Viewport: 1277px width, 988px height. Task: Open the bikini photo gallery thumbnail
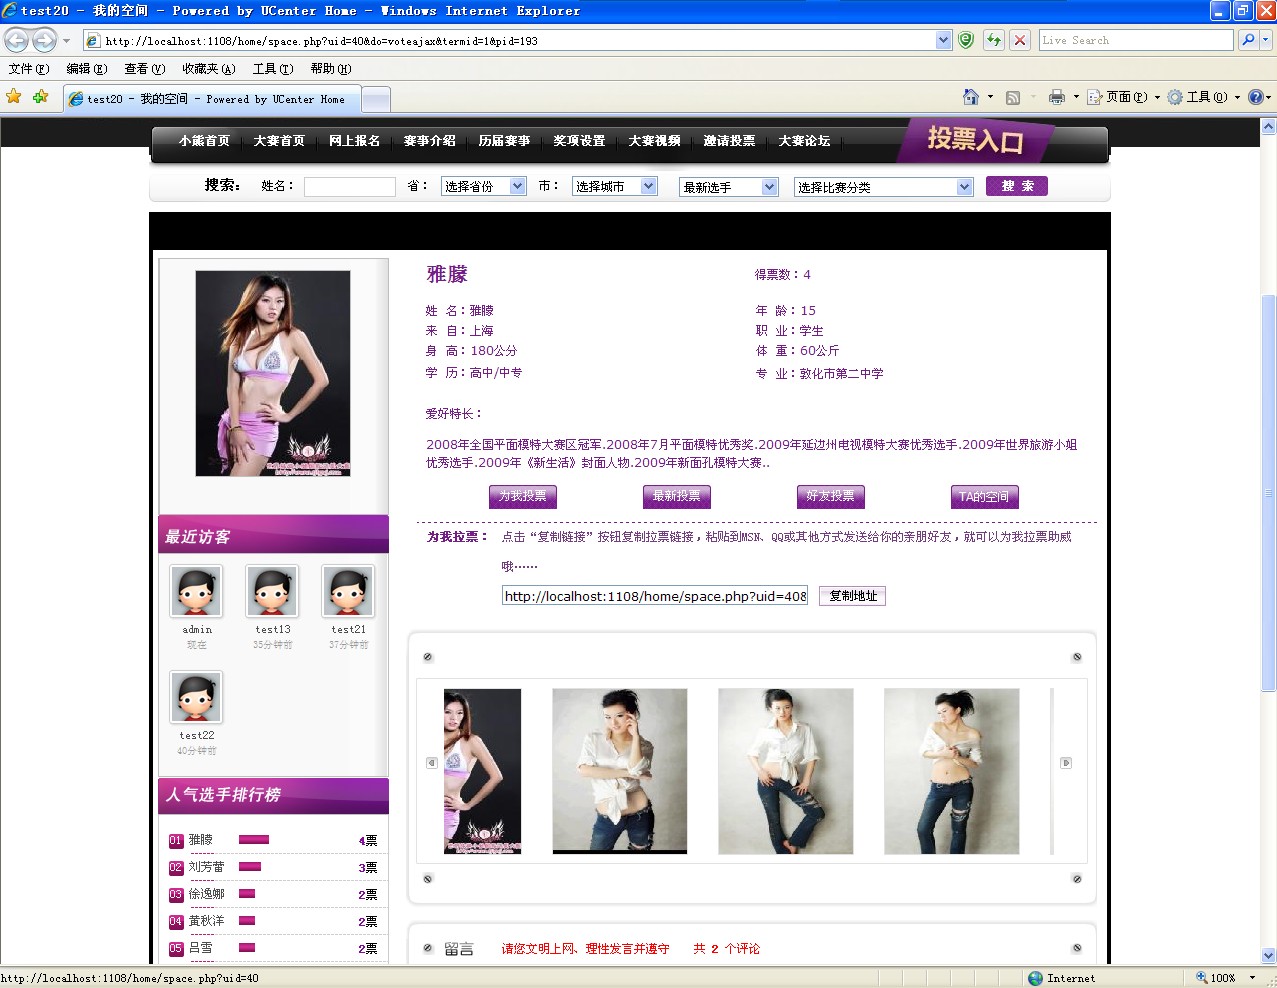[483, 771]
